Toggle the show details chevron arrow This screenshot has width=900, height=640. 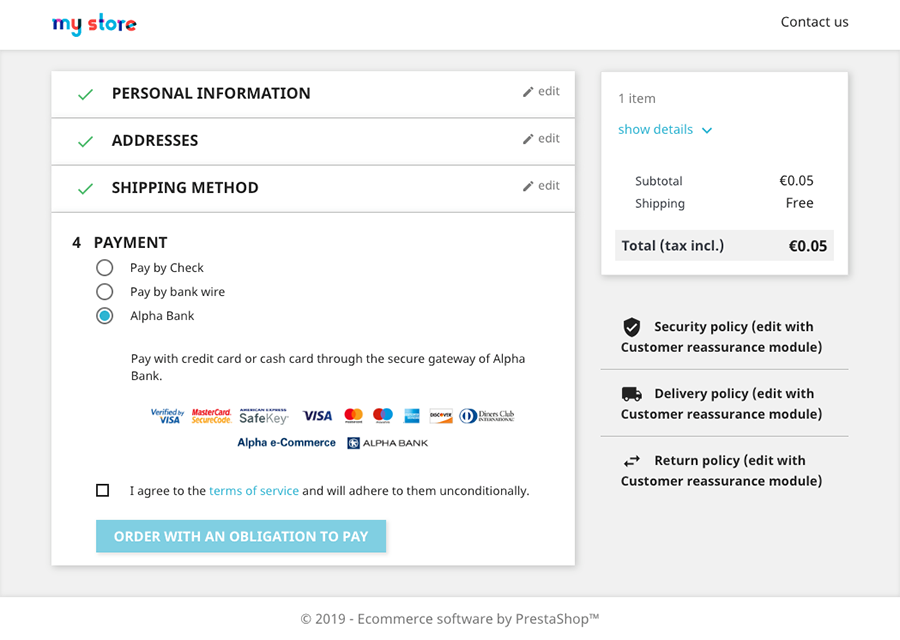point(707,131)
